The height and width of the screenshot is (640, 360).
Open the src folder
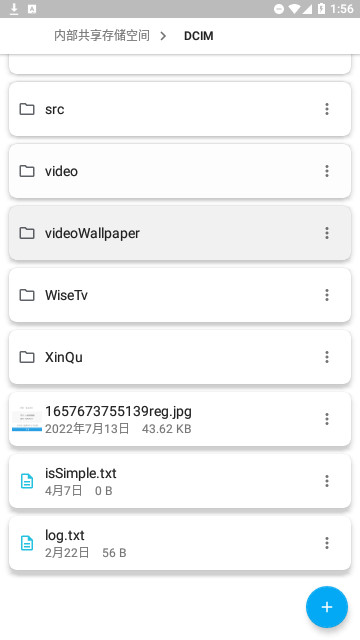(180, 109)
